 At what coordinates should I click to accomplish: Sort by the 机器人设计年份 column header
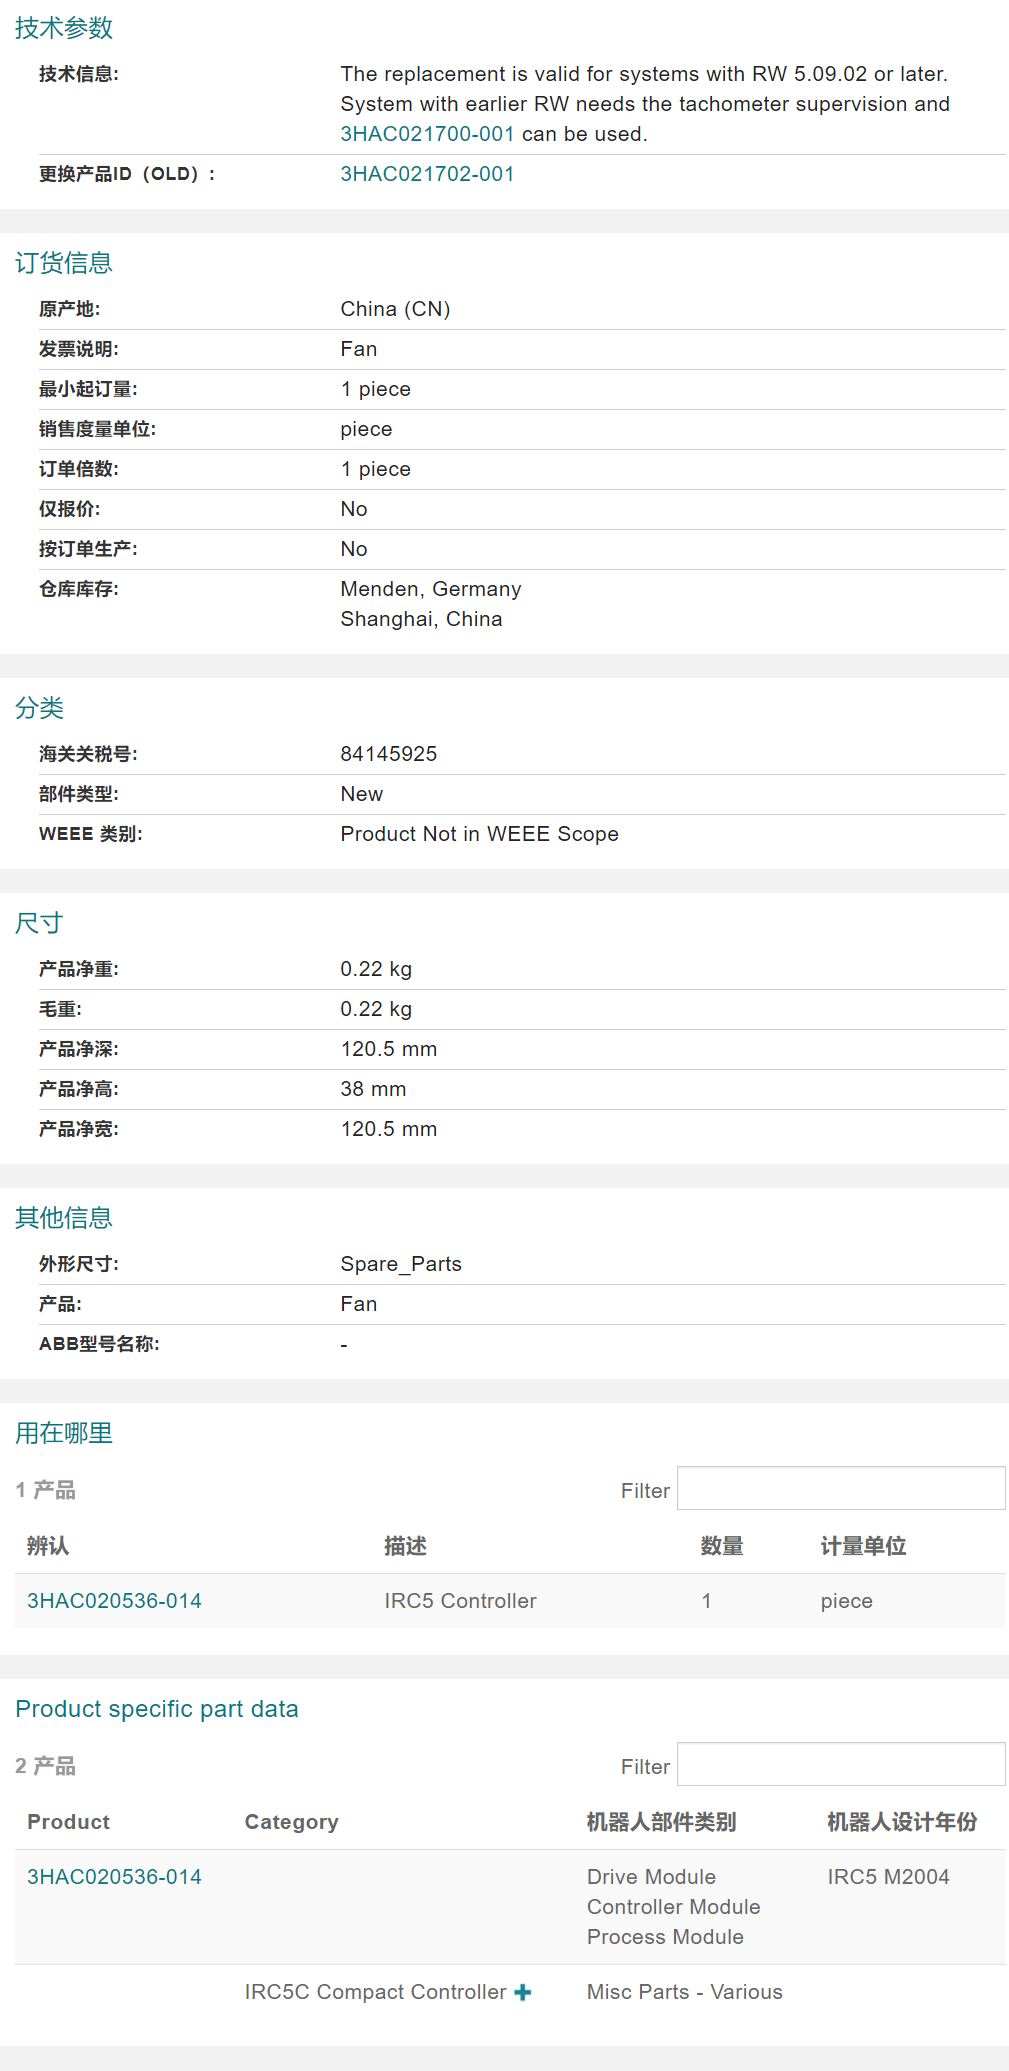[x=902, y=1822]
